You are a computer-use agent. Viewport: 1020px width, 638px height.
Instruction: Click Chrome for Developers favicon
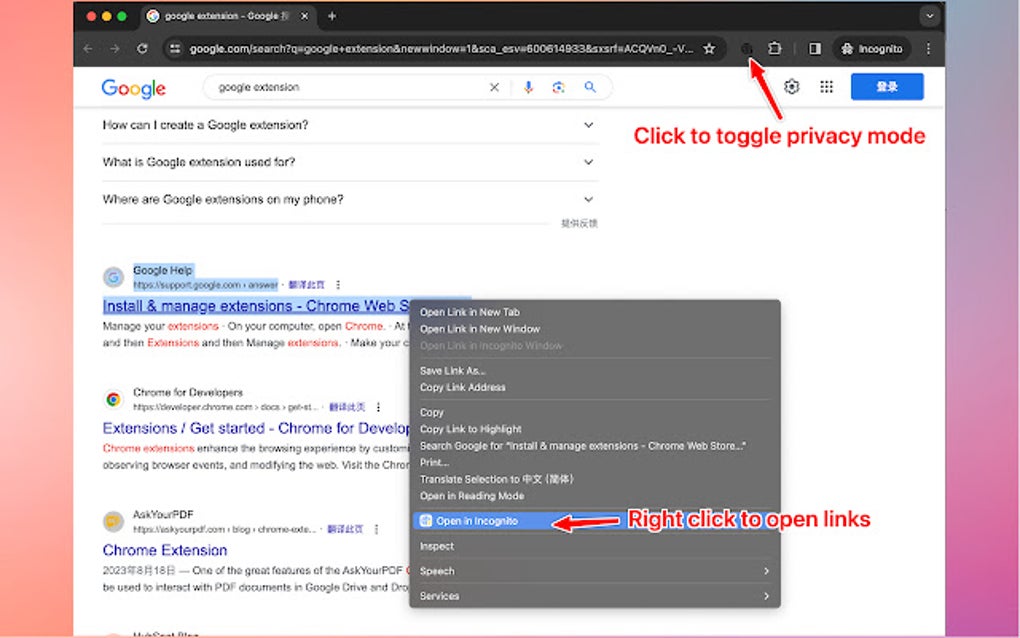113,399
